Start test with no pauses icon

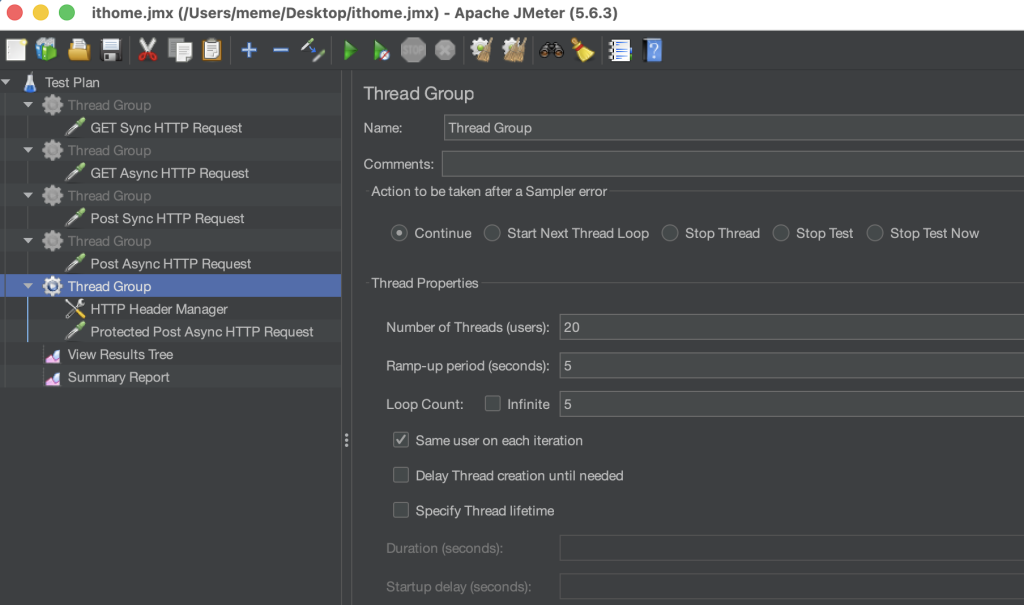coord(381,50)
